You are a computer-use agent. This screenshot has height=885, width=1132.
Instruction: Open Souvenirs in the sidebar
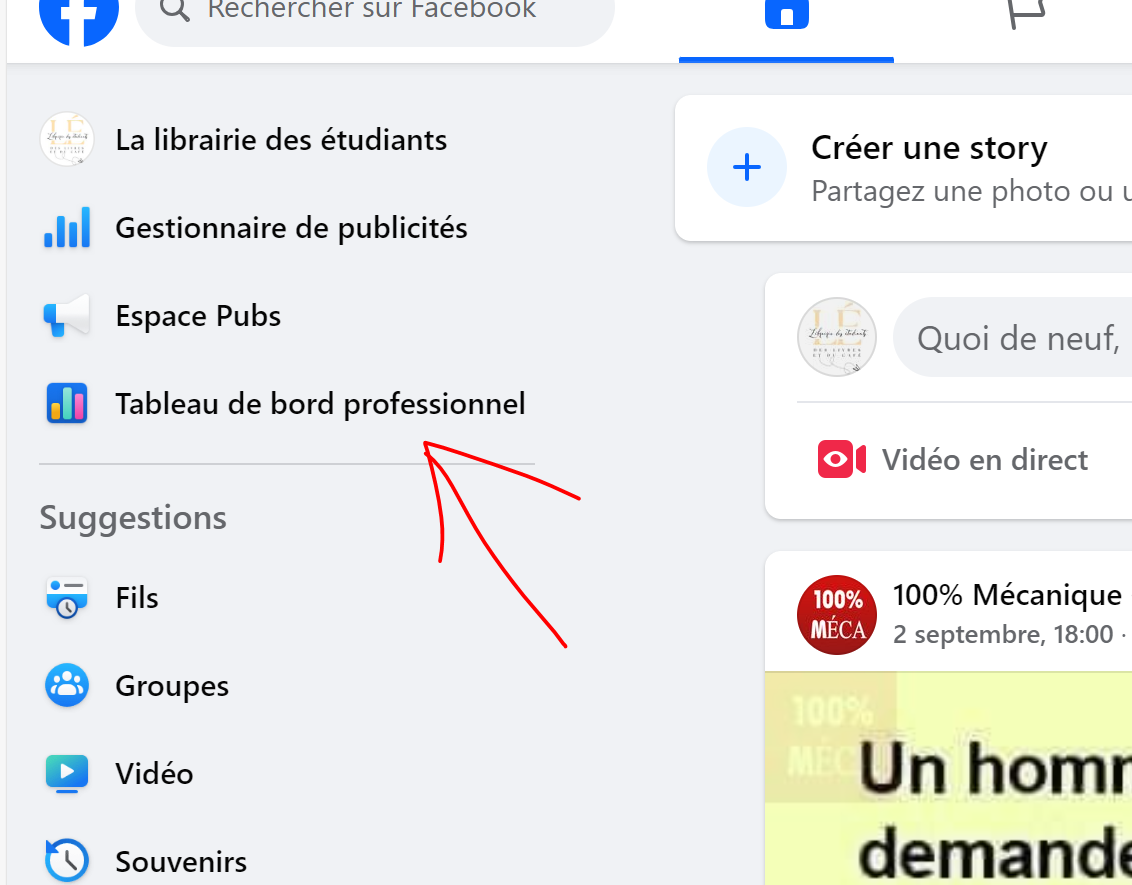click(x=180, y=862)
